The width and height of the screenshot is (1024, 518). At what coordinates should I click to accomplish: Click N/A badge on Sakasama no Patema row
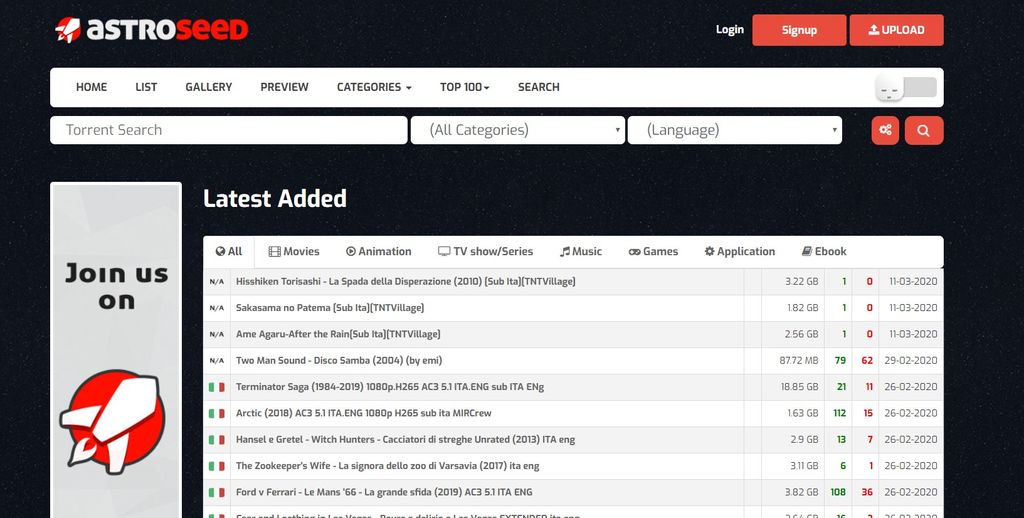(x=217, y=308)
